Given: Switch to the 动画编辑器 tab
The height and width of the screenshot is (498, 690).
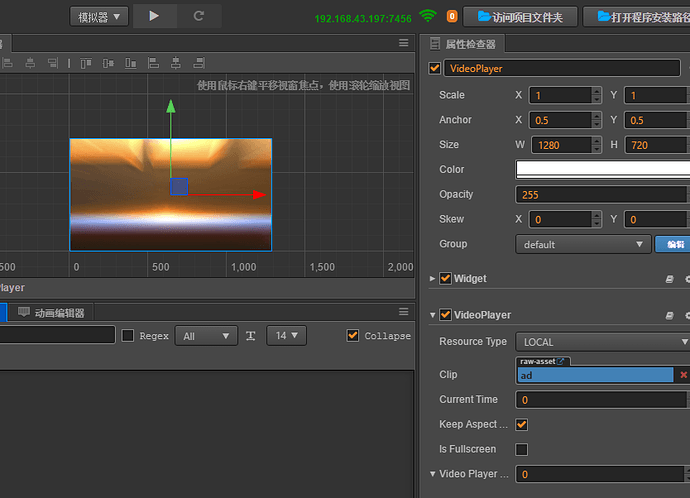Looking at the screenshot, I should coord(61,313).
